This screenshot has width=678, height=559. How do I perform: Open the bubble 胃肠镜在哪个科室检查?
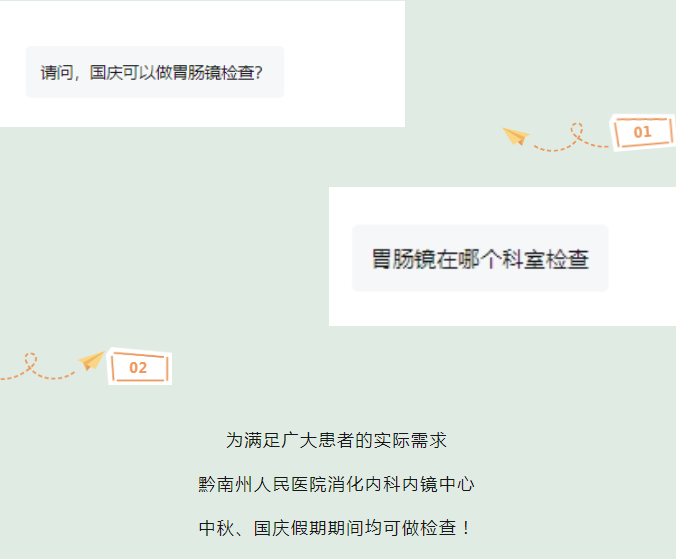(x=480, y=258)
